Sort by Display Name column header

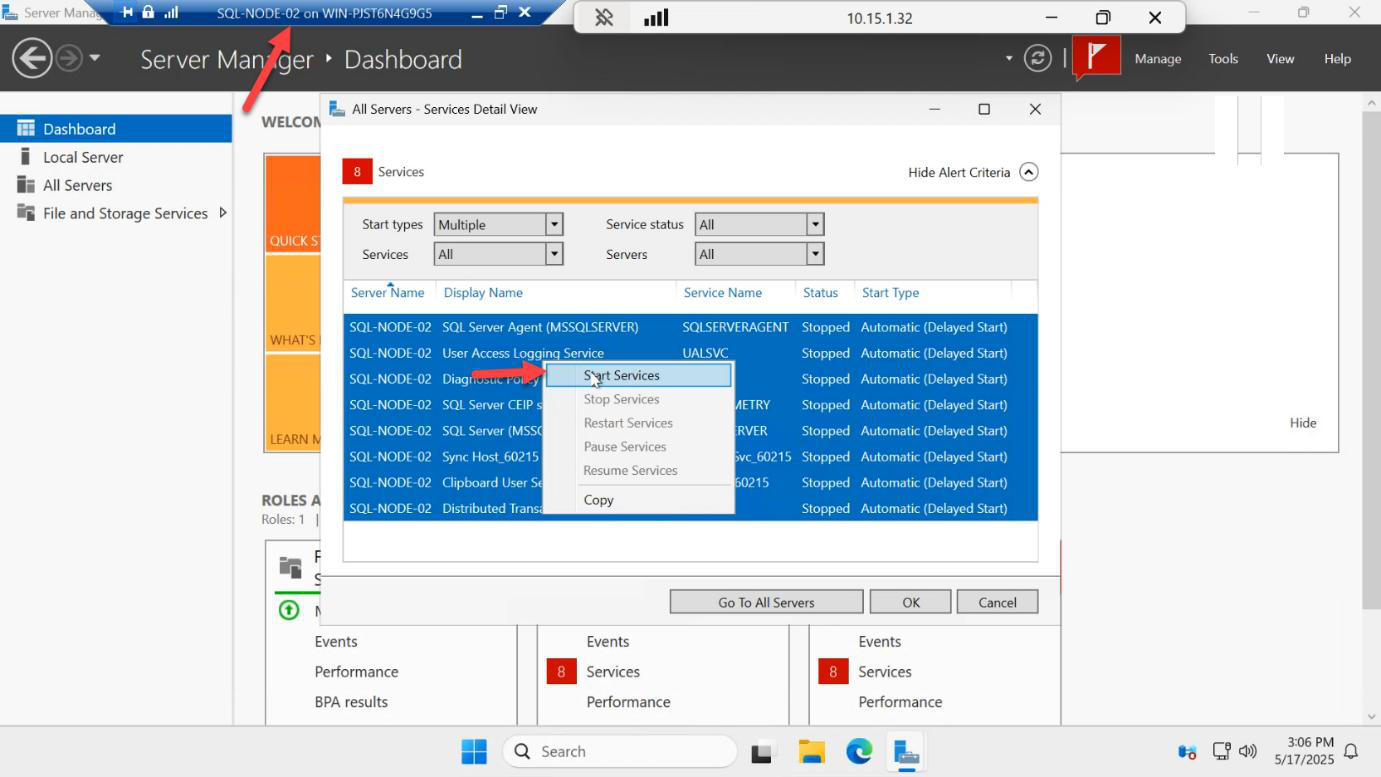click(x=483, y=293)
